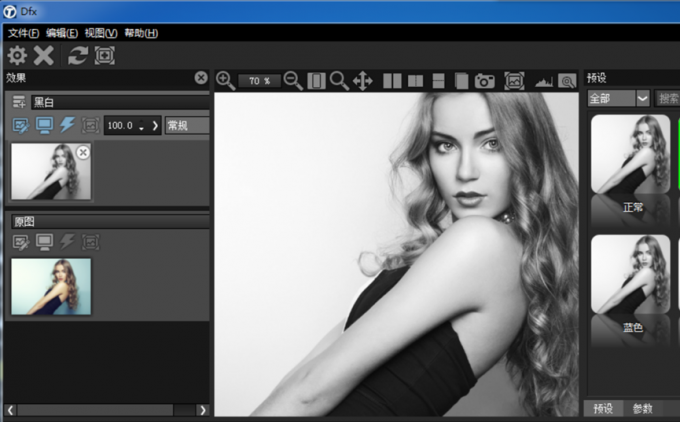Screen dimensions: 680x422
Task: Click the framed image viewer icon
Action: (x=514, y=81)
